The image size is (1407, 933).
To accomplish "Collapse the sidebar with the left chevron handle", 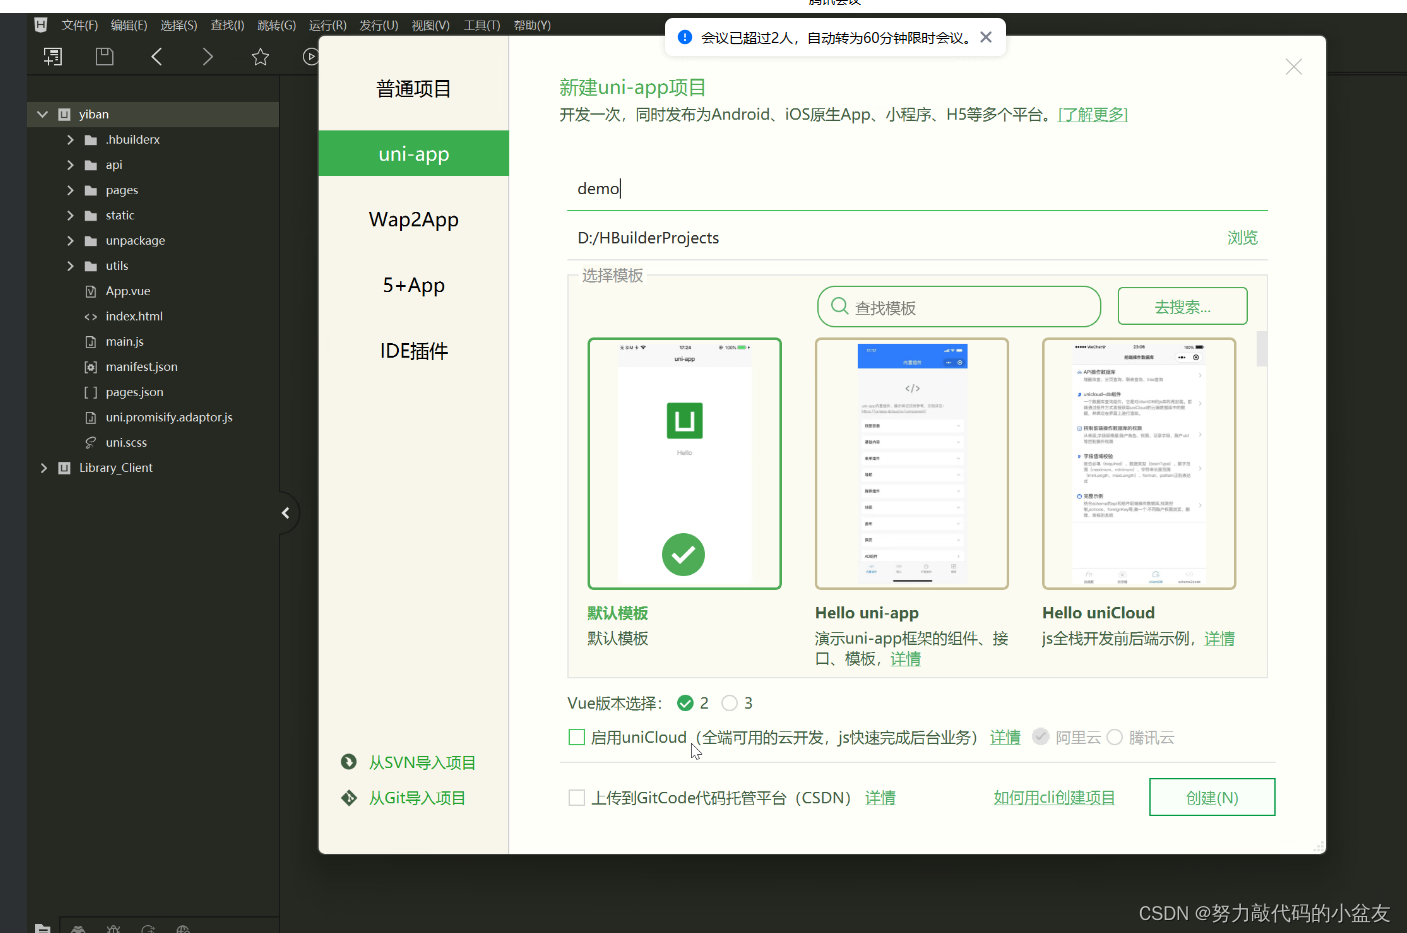I will [x=286, y=513].
